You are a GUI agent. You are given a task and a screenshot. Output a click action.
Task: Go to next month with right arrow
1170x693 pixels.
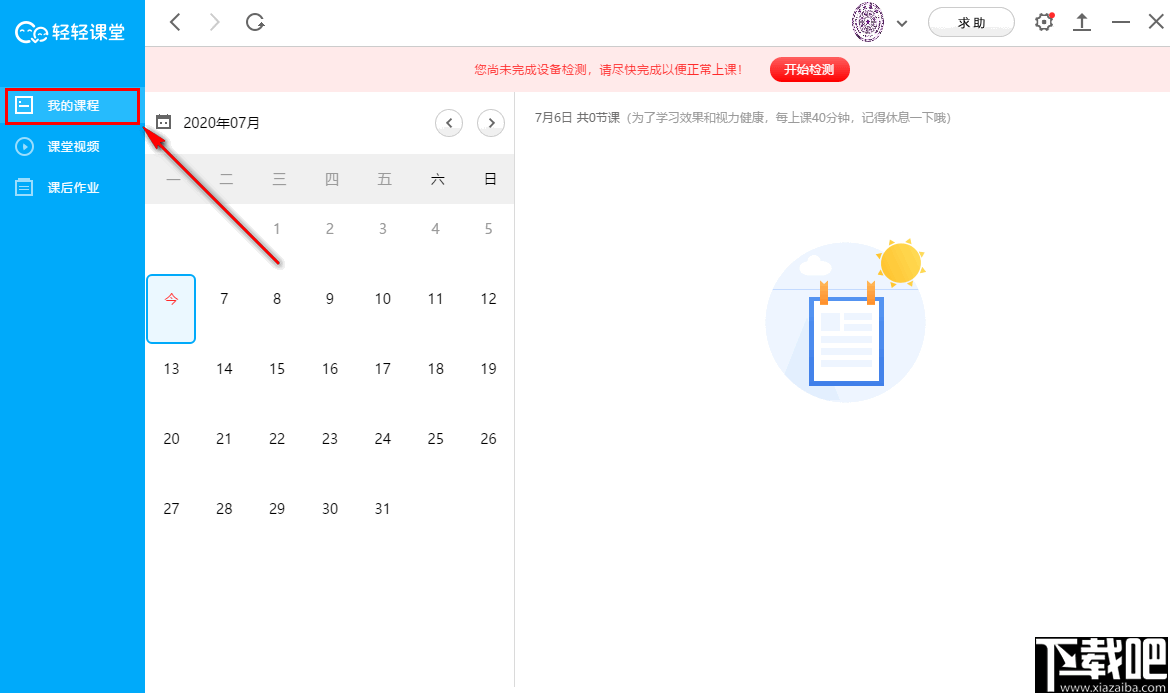(x=491, y=122)
